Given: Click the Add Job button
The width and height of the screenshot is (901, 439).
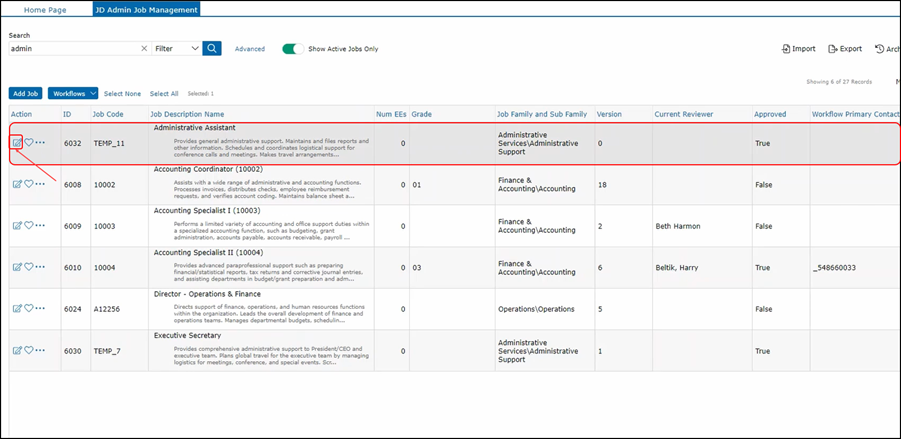Looking at the screenshot, I should click(26, 93).
